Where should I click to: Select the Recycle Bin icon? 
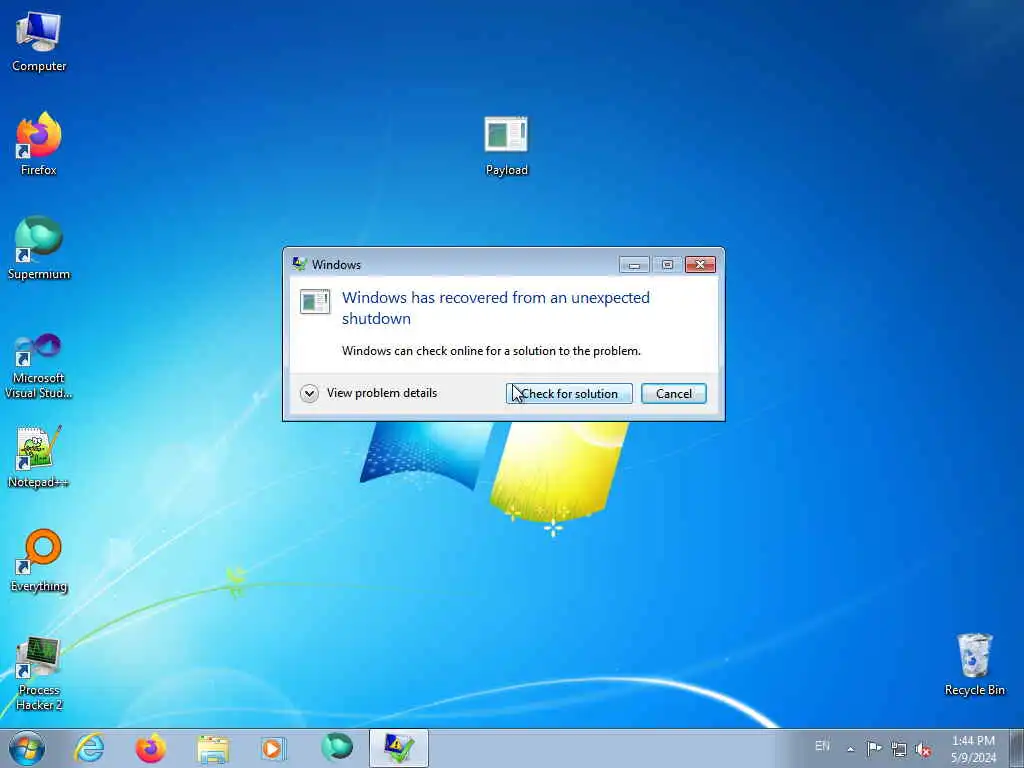974,664
